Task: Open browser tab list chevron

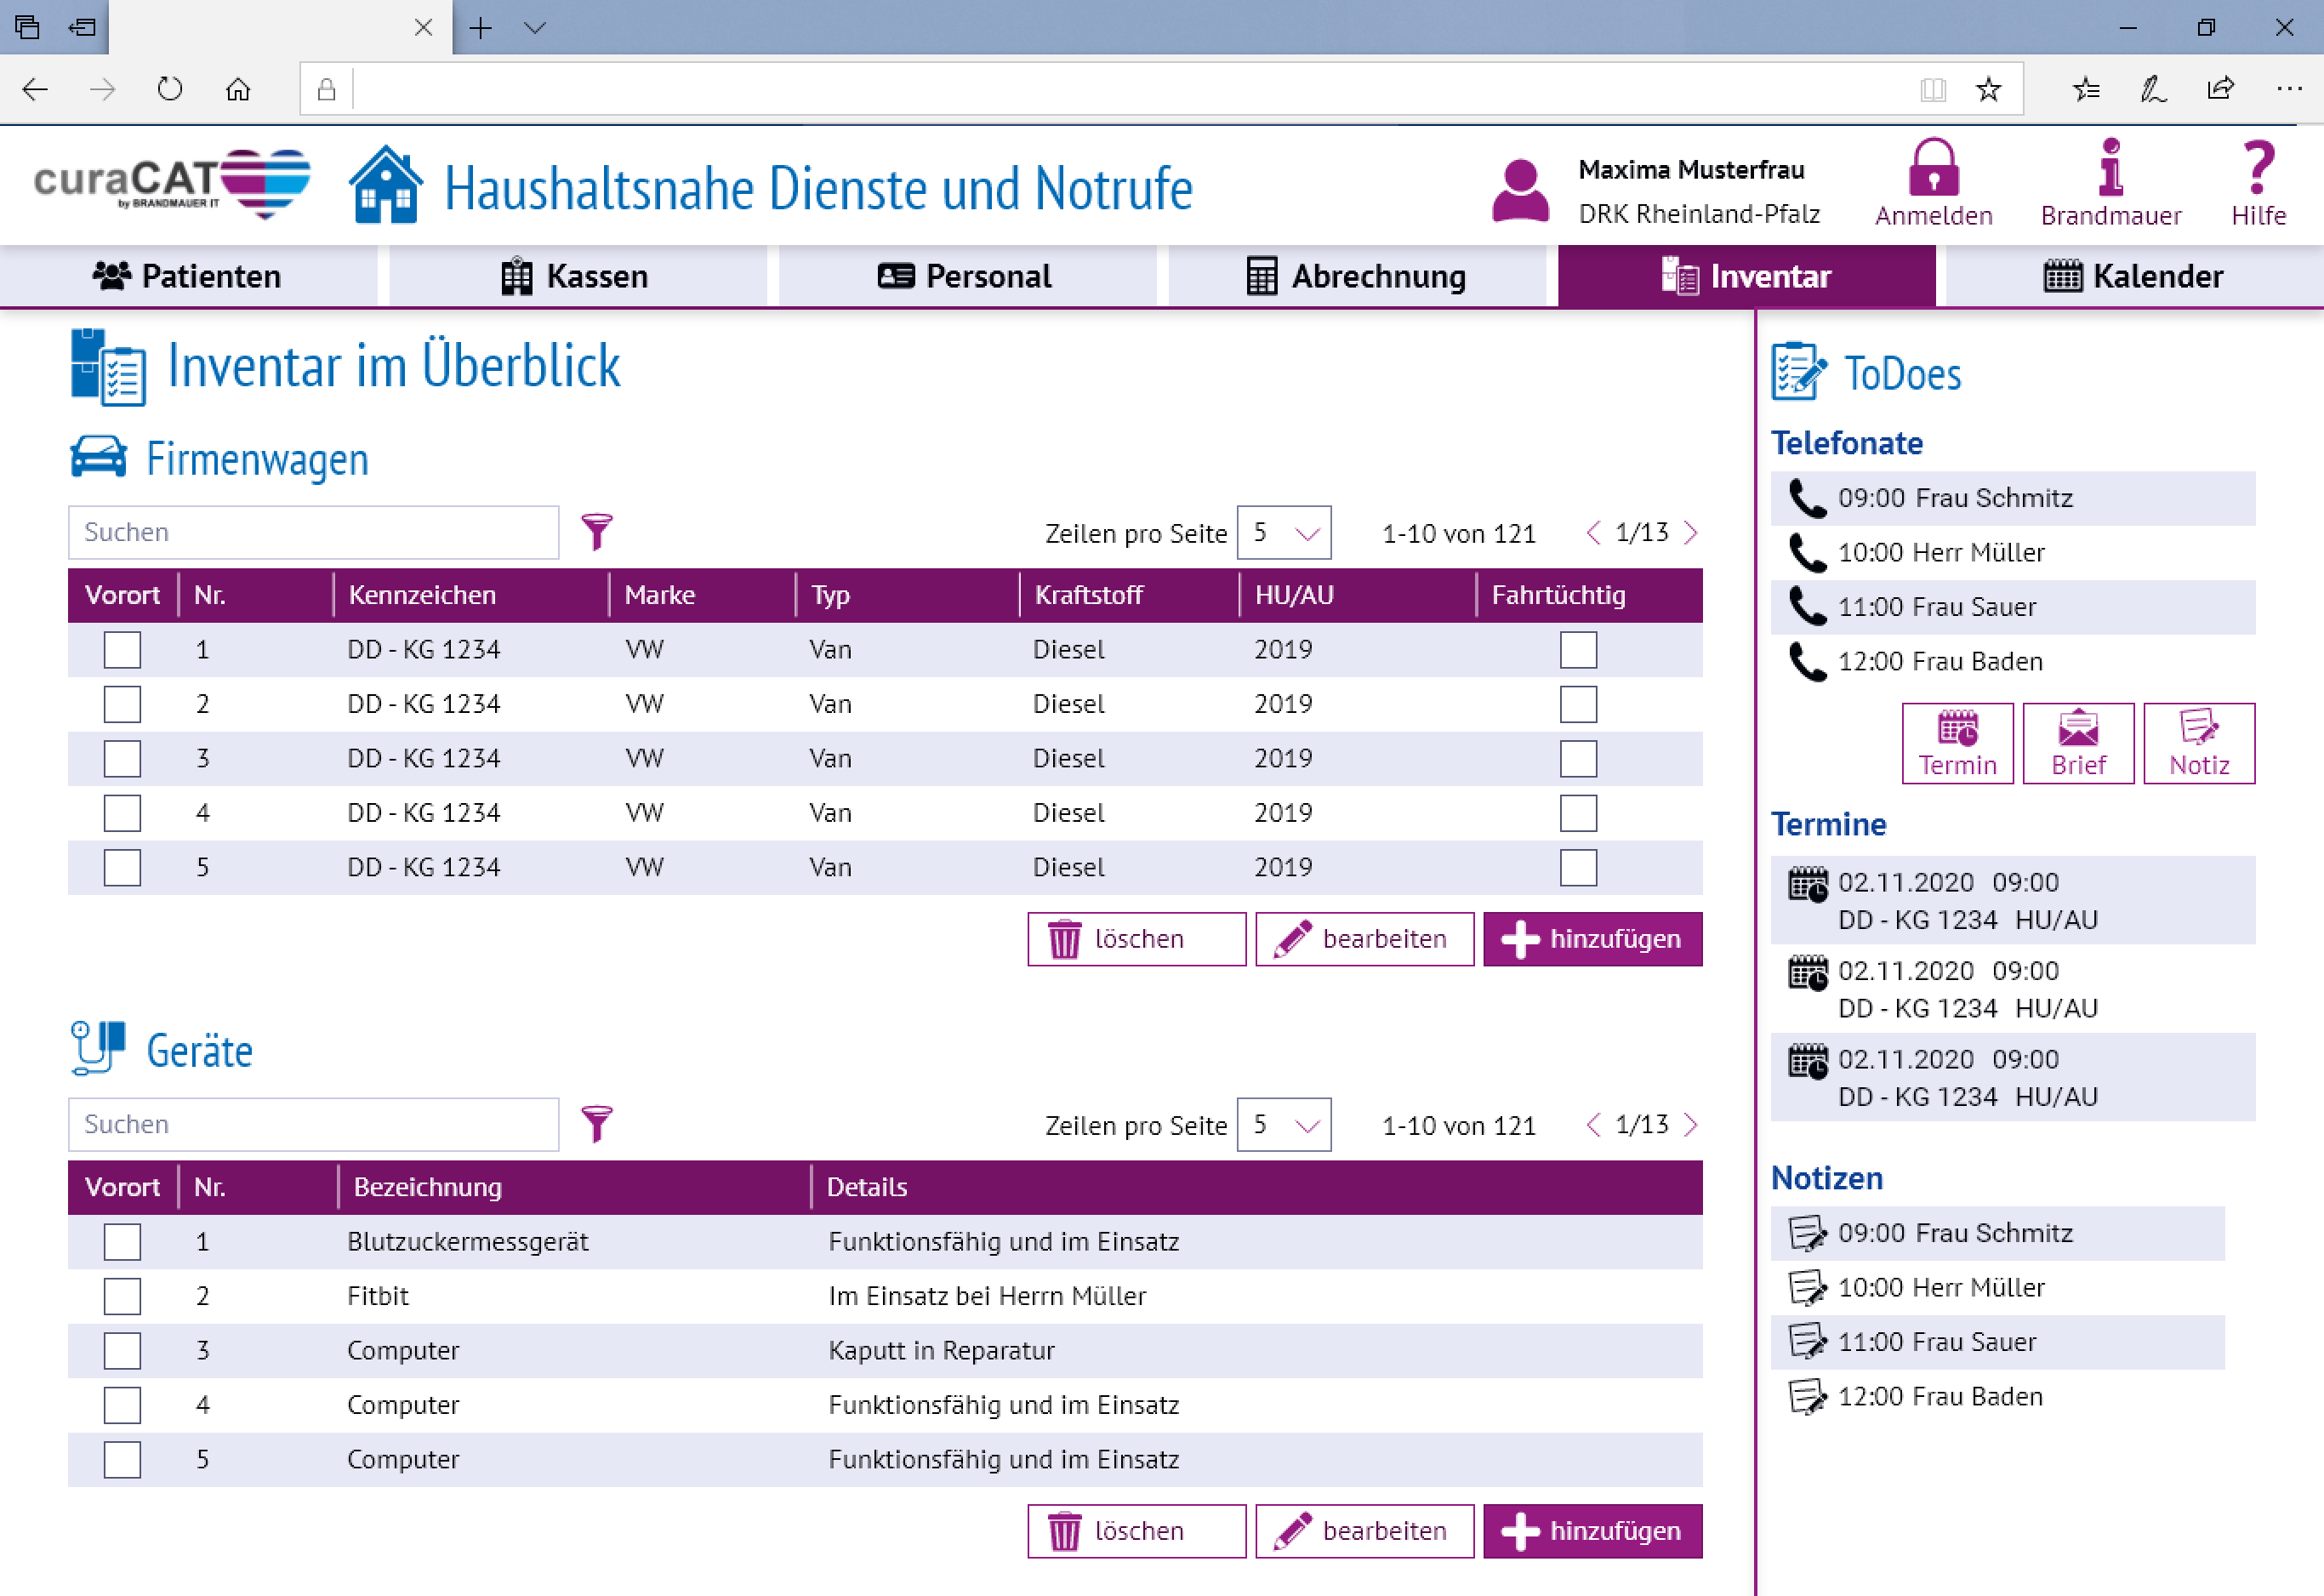Action: click(x=535, y=28)
